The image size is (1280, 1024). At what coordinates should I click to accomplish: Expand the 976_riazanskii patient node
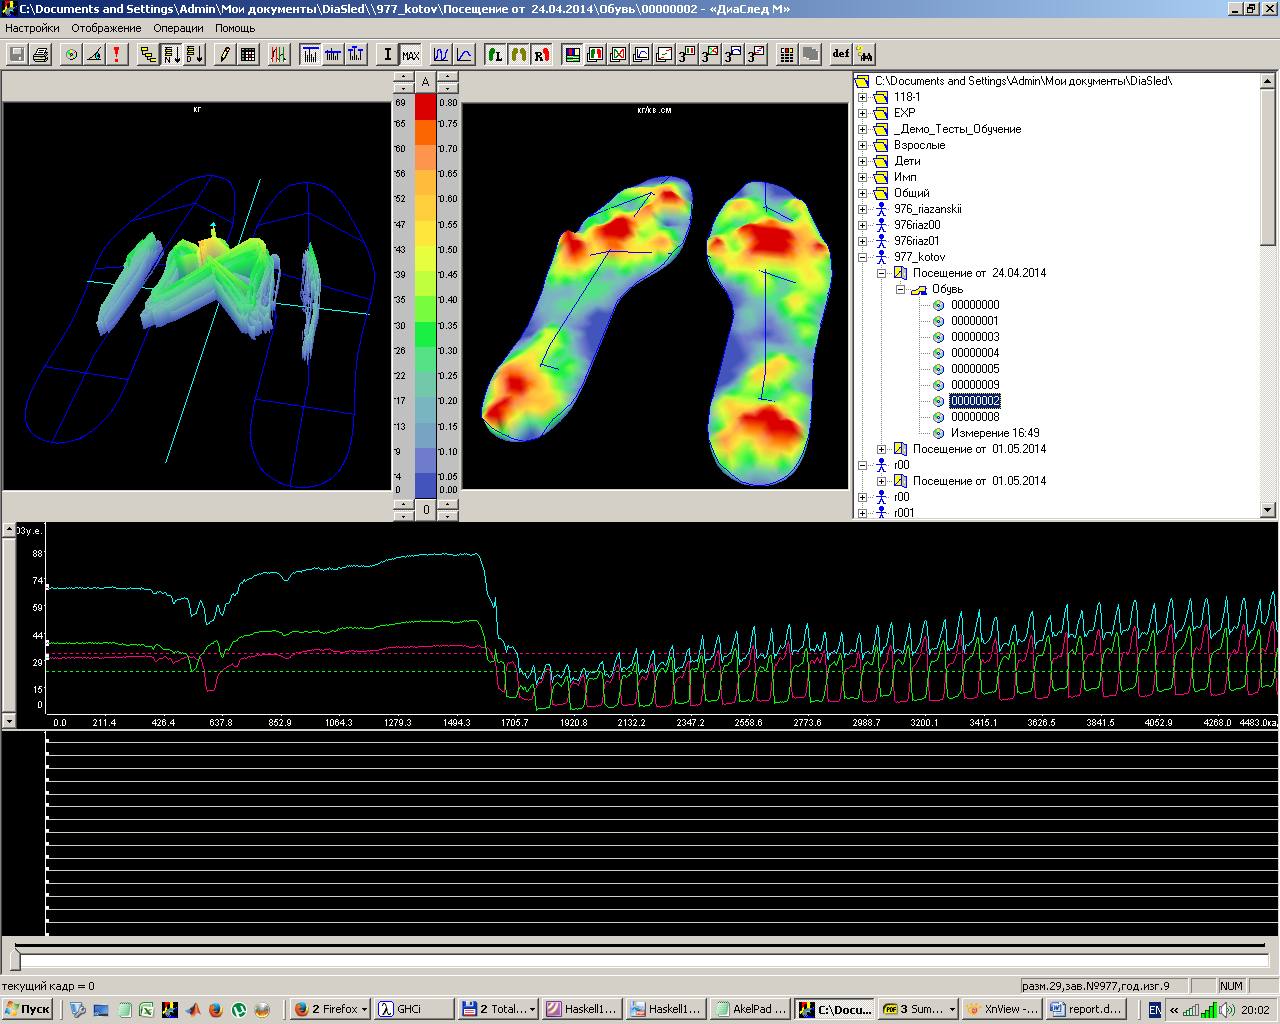coord(862,209)
